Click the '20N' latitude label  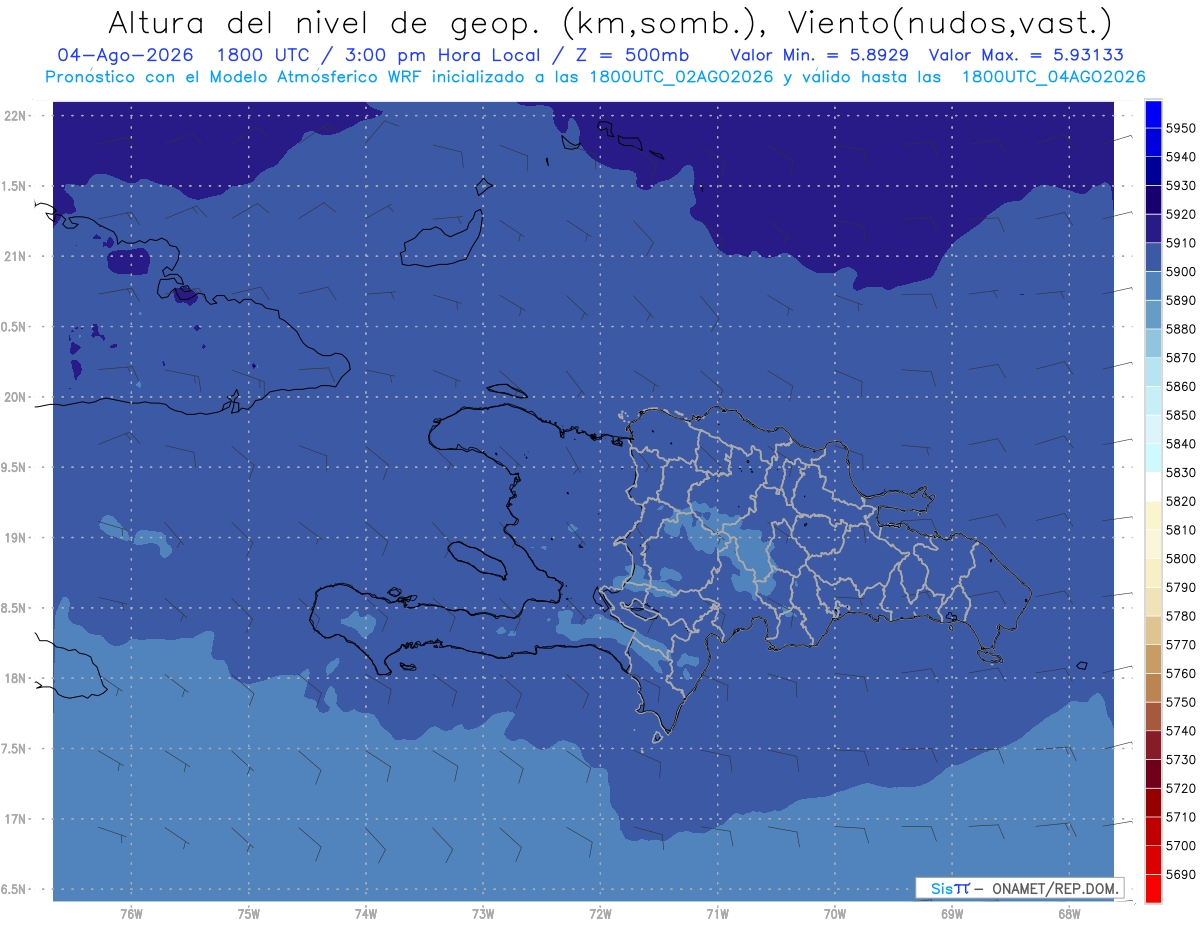[15, 397]
